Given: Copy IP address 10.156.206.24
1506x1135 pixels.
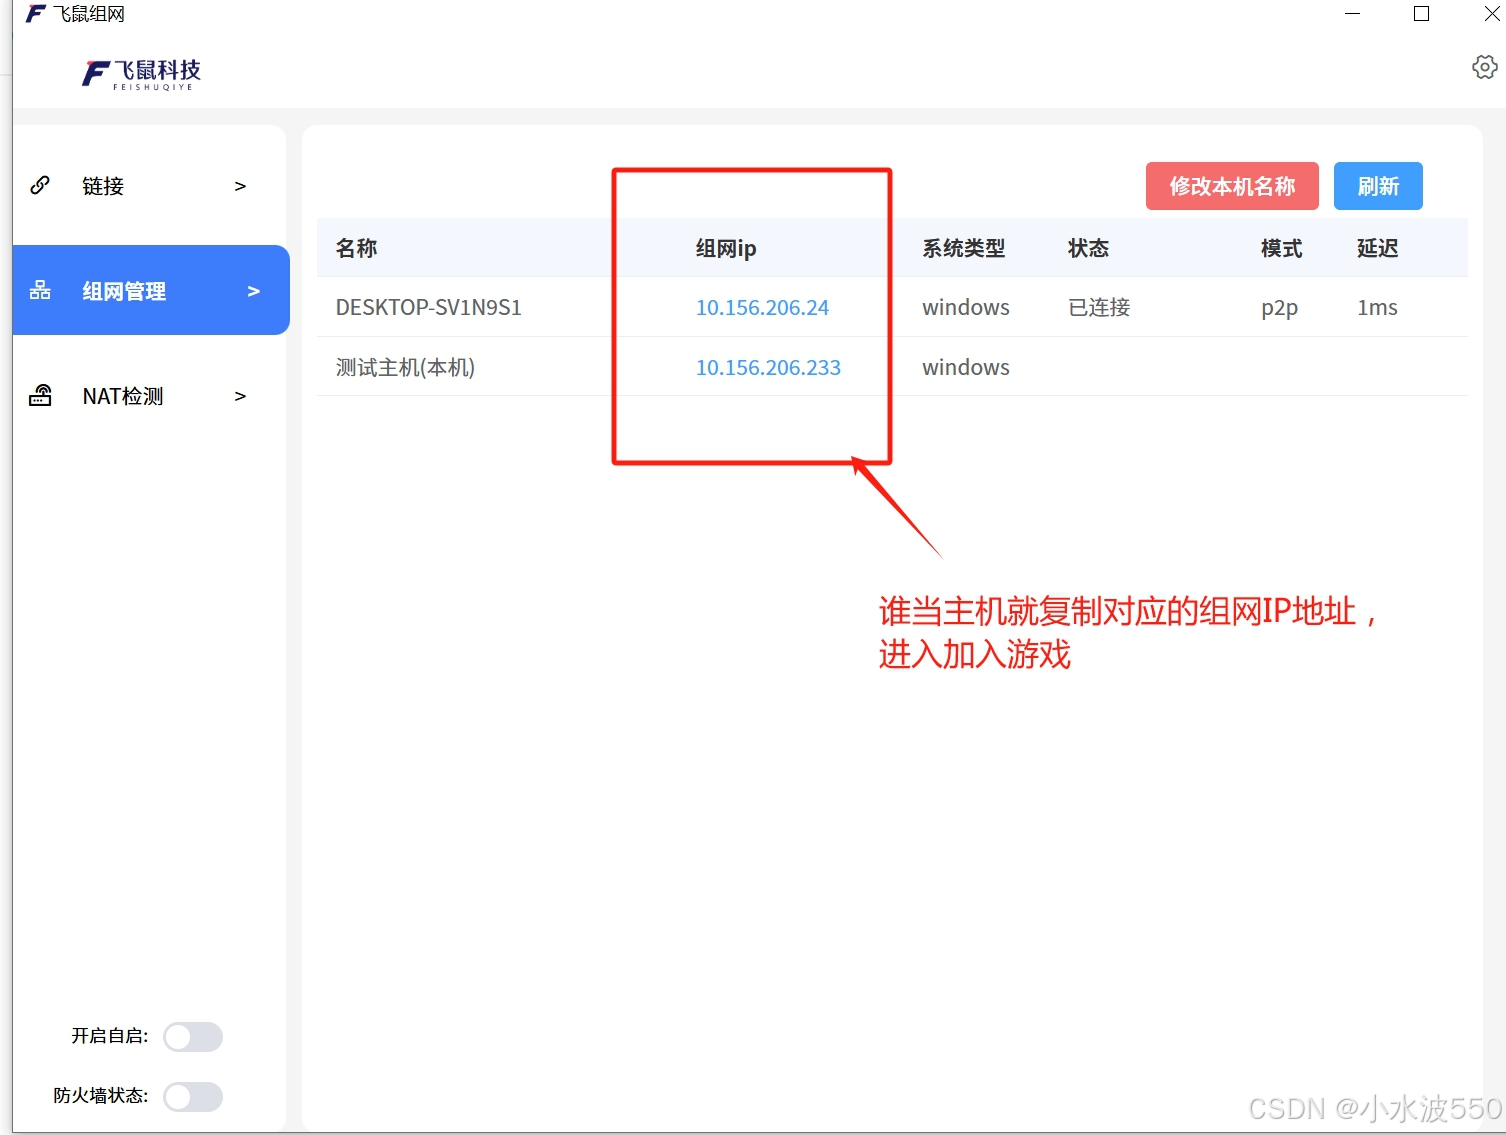Looking at the screenshot, I should coord(762,307).
